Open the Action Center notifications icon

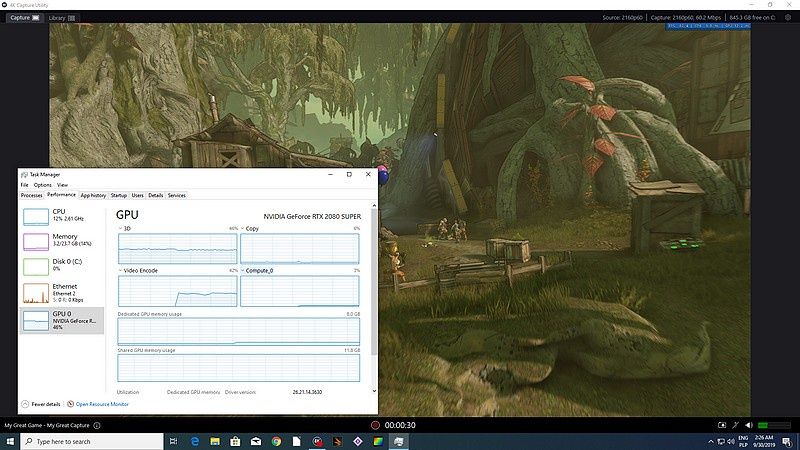(x=787, y=441)
